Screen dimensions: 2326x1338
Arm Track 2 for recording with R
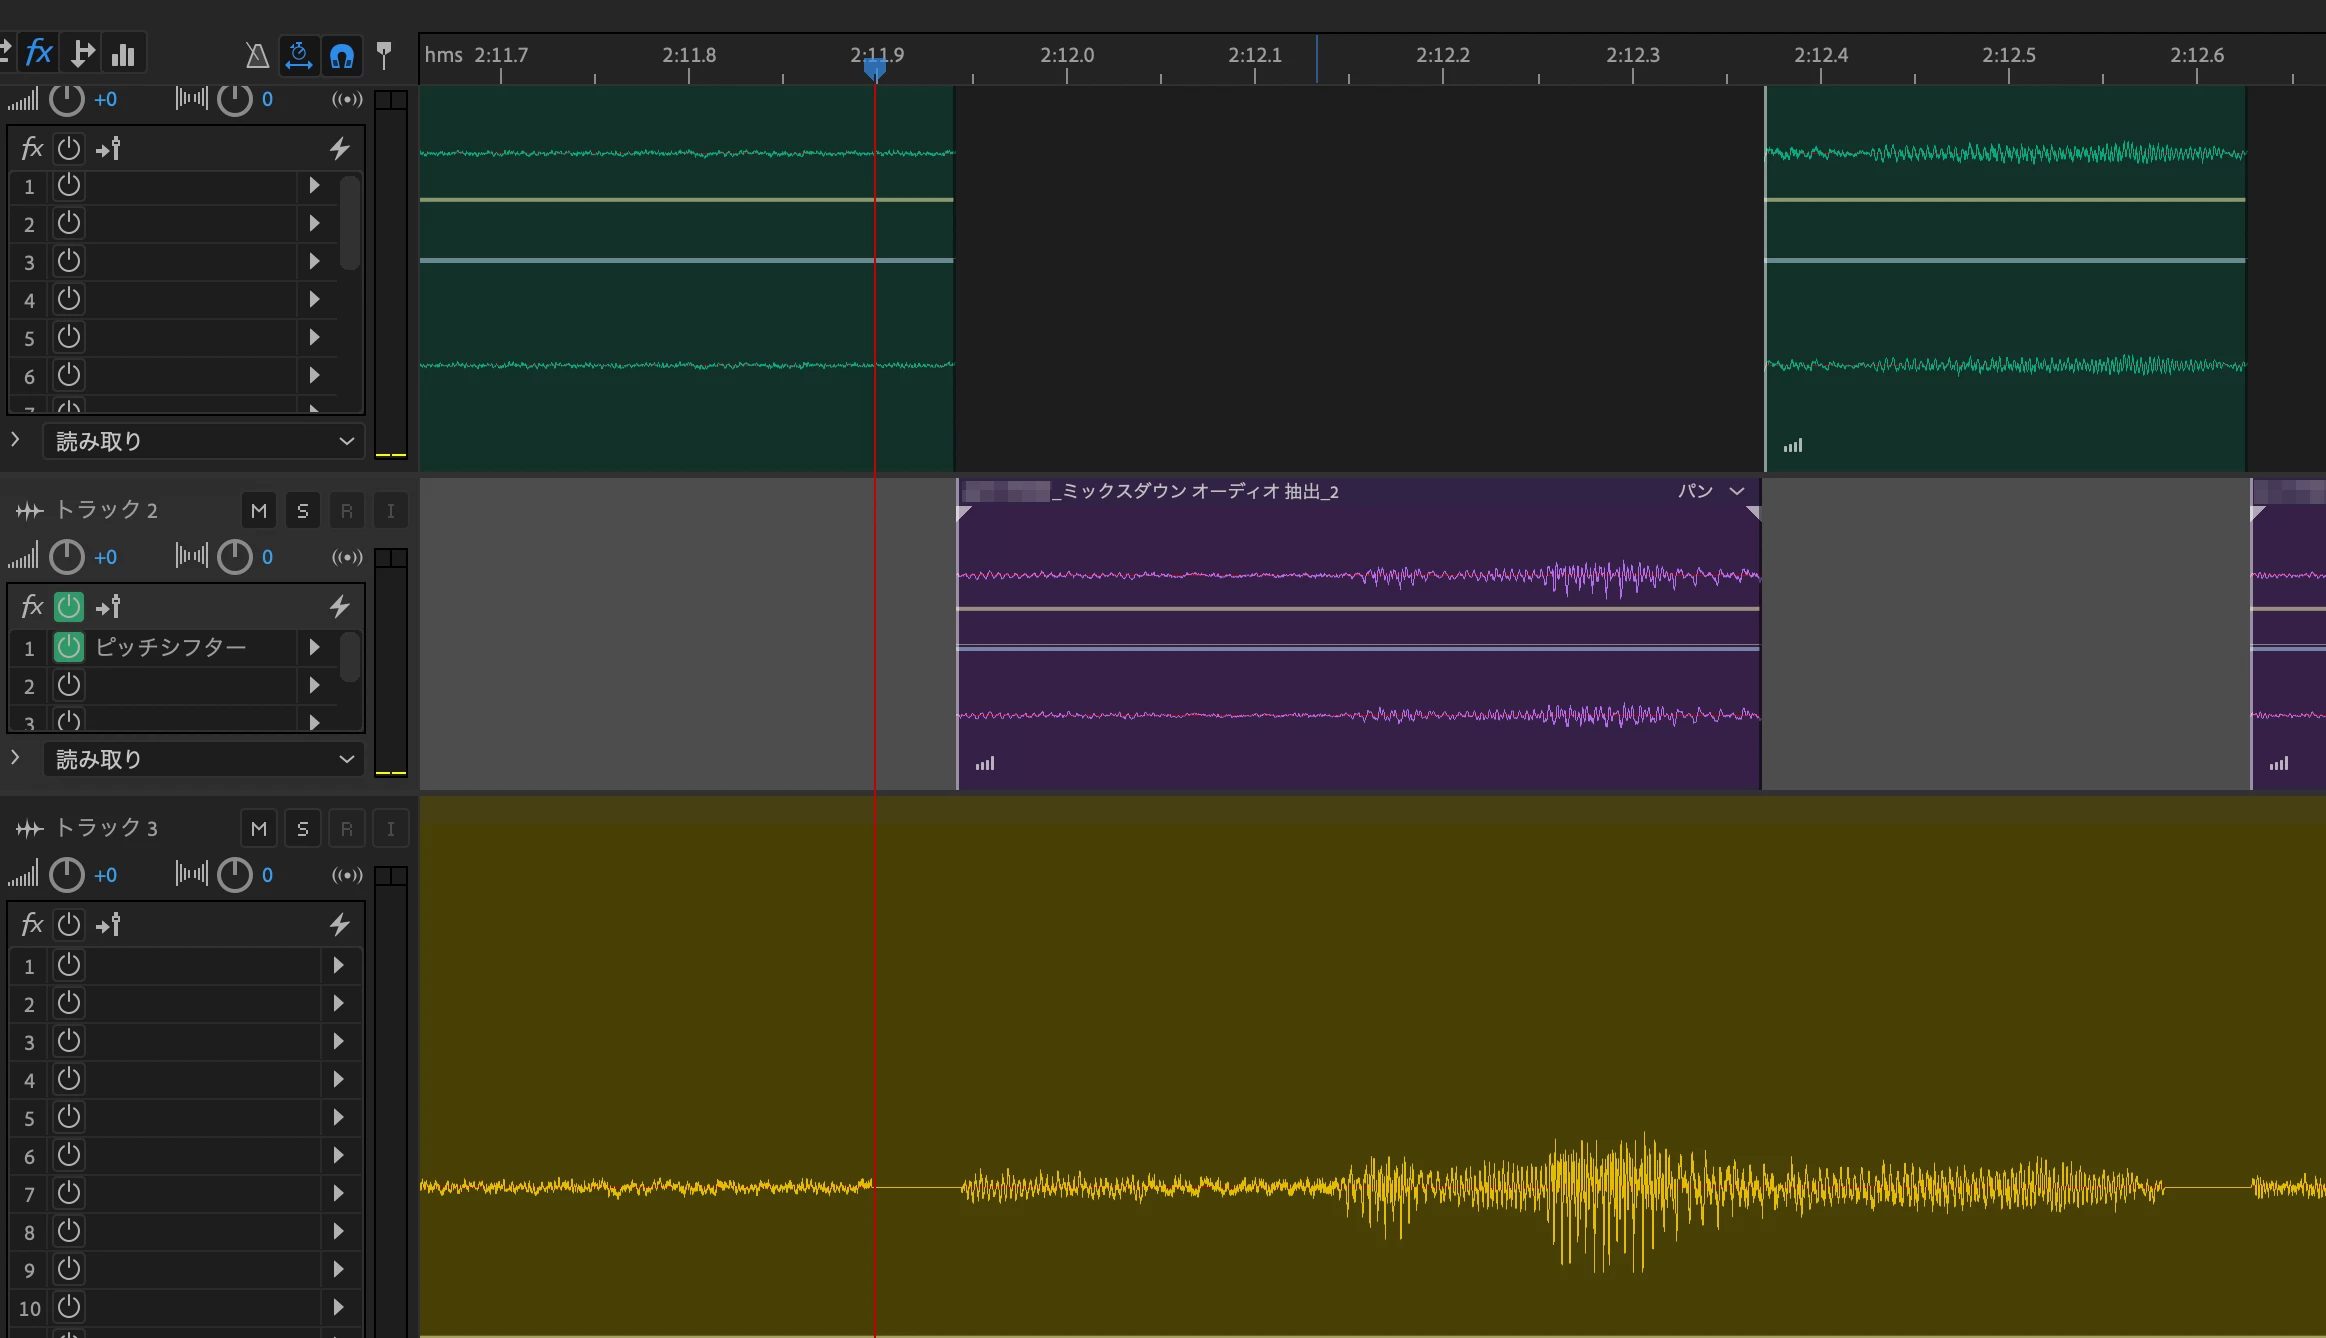346,511
